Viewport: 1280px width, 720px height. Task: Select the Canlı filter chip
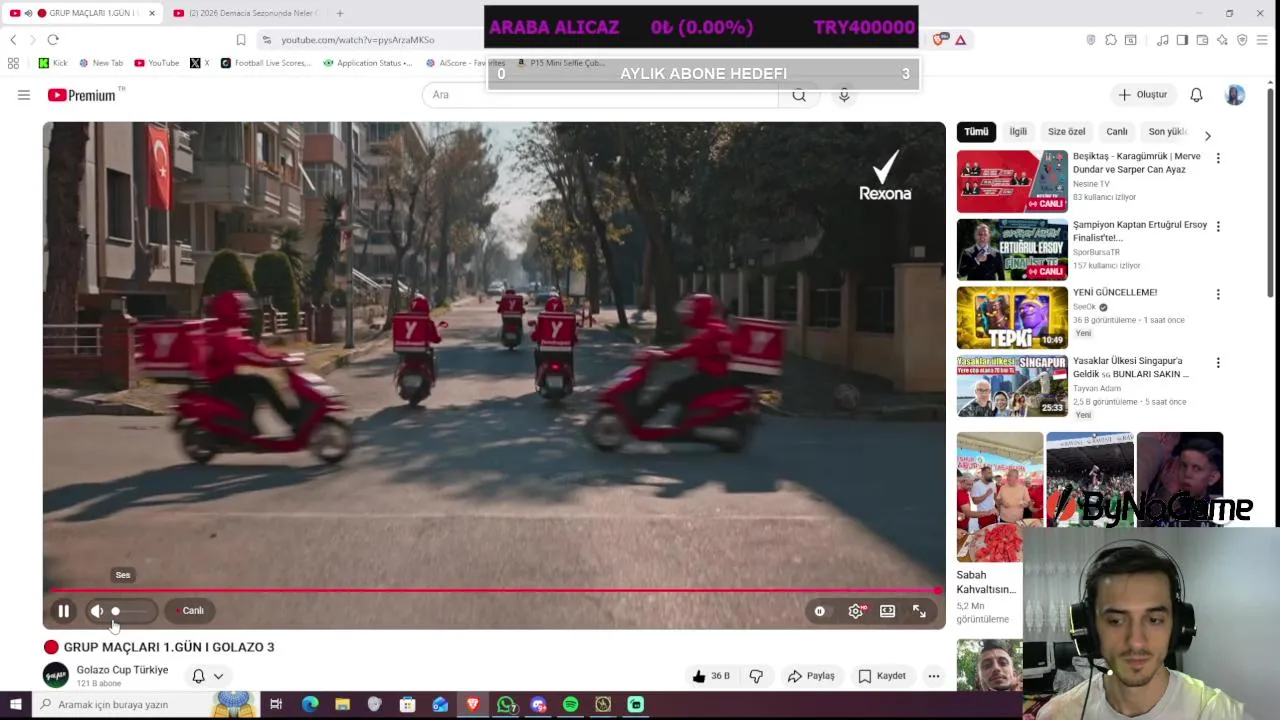coord(1117,132)
